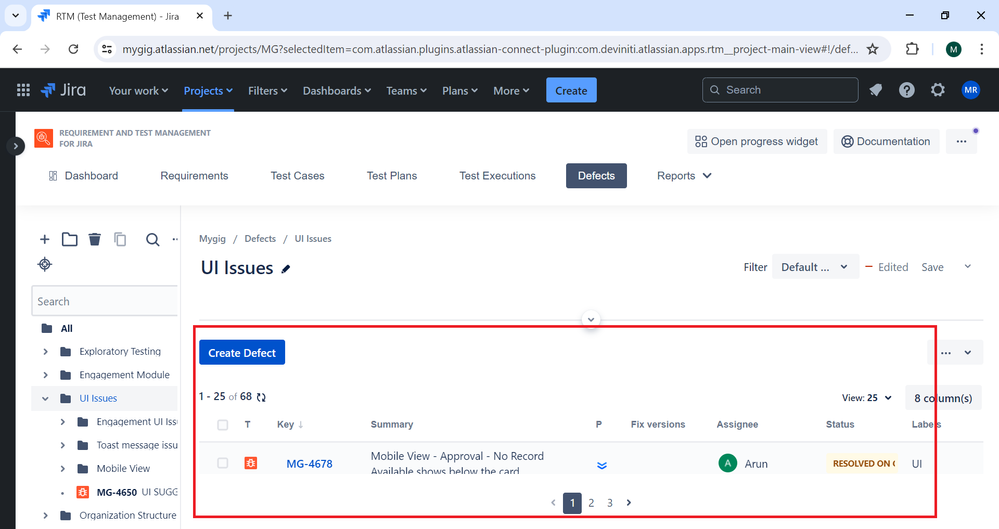Delete selected item with trash icon

pyautogui.click(x=95, y=239)
